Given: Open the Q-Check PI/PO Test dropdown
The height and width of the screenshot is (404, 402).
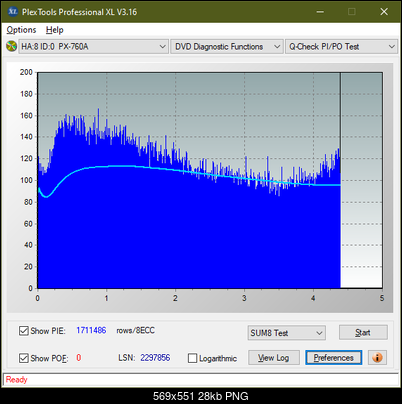Looking at the screenshot, I should coord(341,47).
